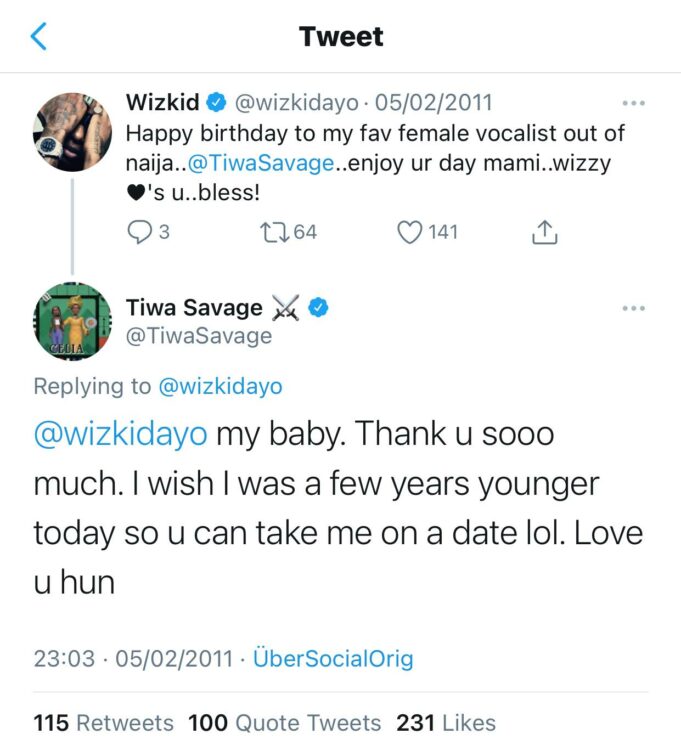Retweet Wizkid's birthday tweet
Image resolution: width=681 pixels, height=745 pixels.
[274, 232]
